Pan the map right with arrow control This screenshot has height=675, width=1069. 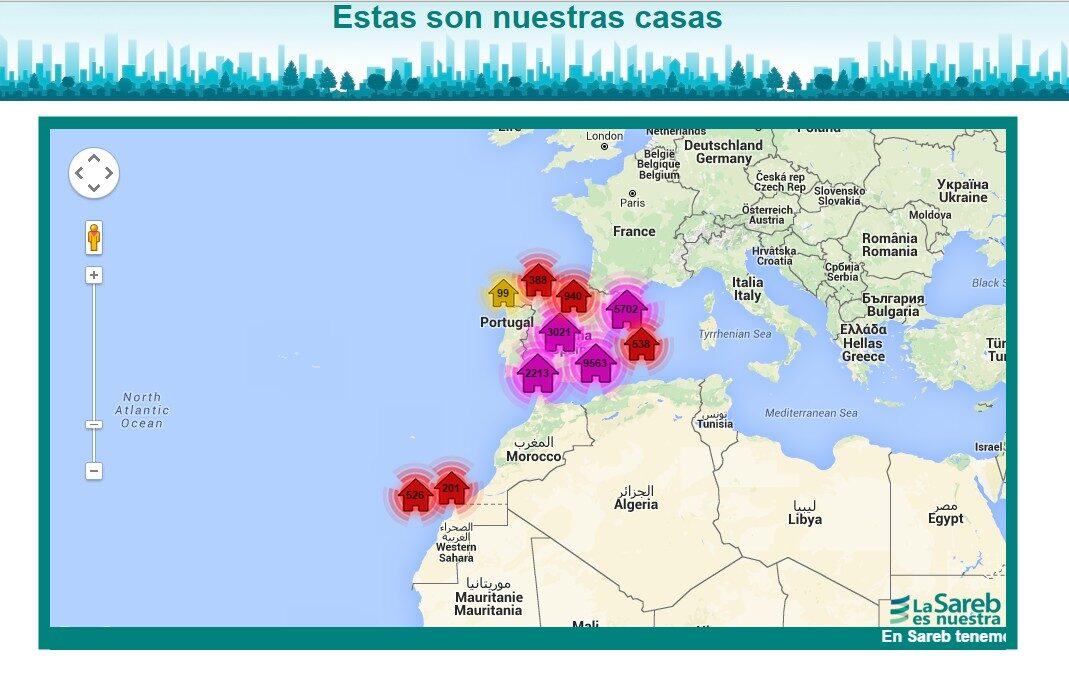click(x=109, y=173)
